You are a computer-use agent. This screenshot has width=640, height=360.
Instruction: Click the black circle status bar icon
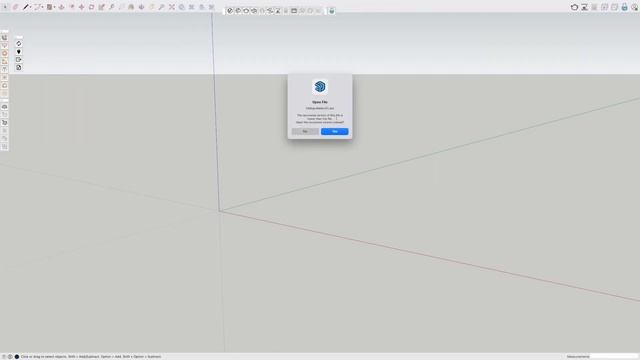pos(17,356)
